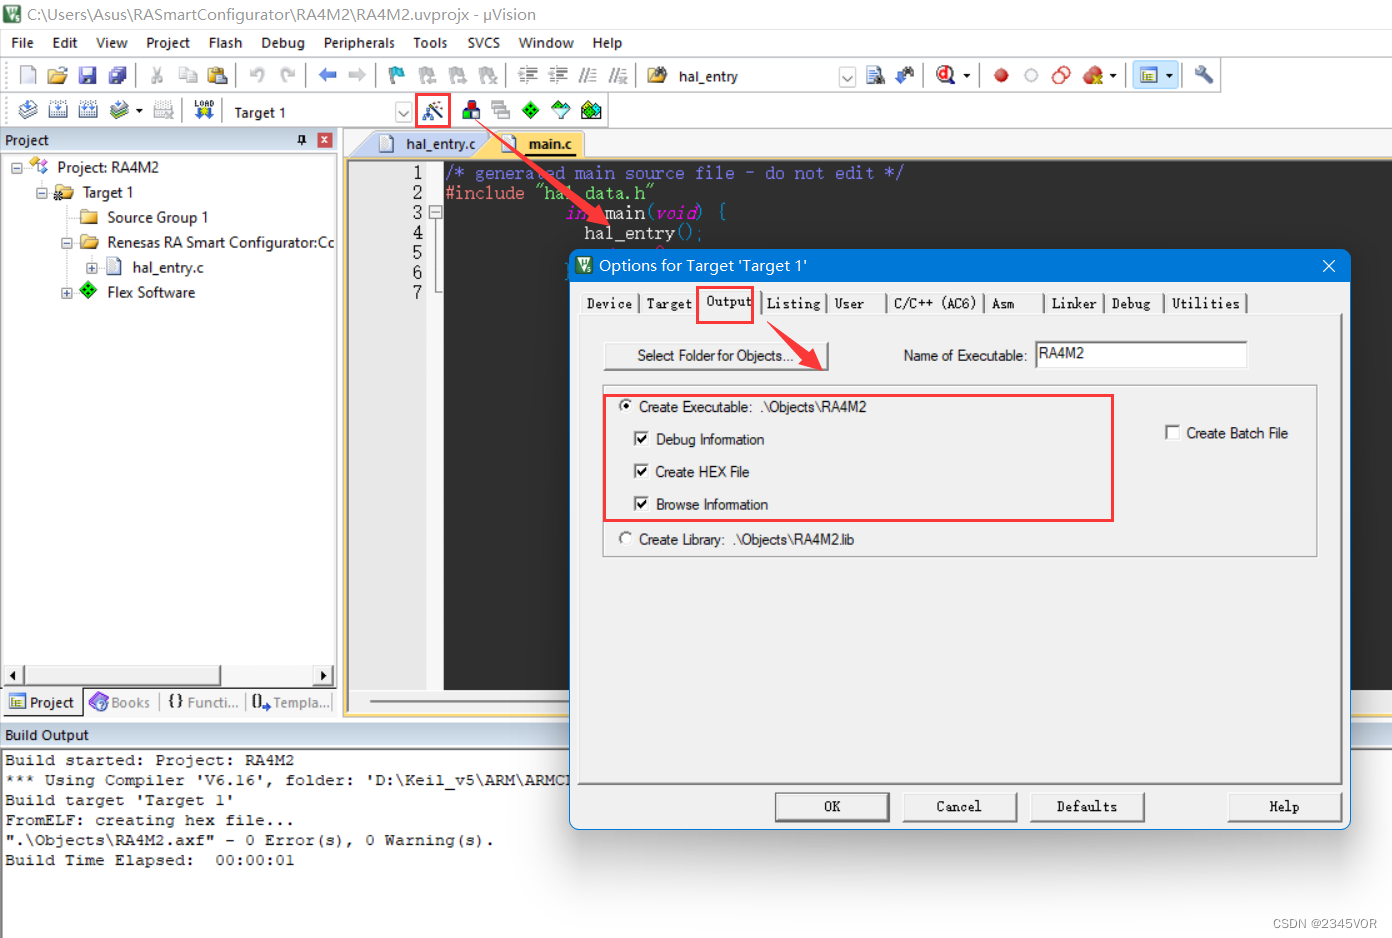Download code to flash with LOAD icon
The width and height of the screenshot is (1392, 938).
pyautogui.click(x=204, y=110)
